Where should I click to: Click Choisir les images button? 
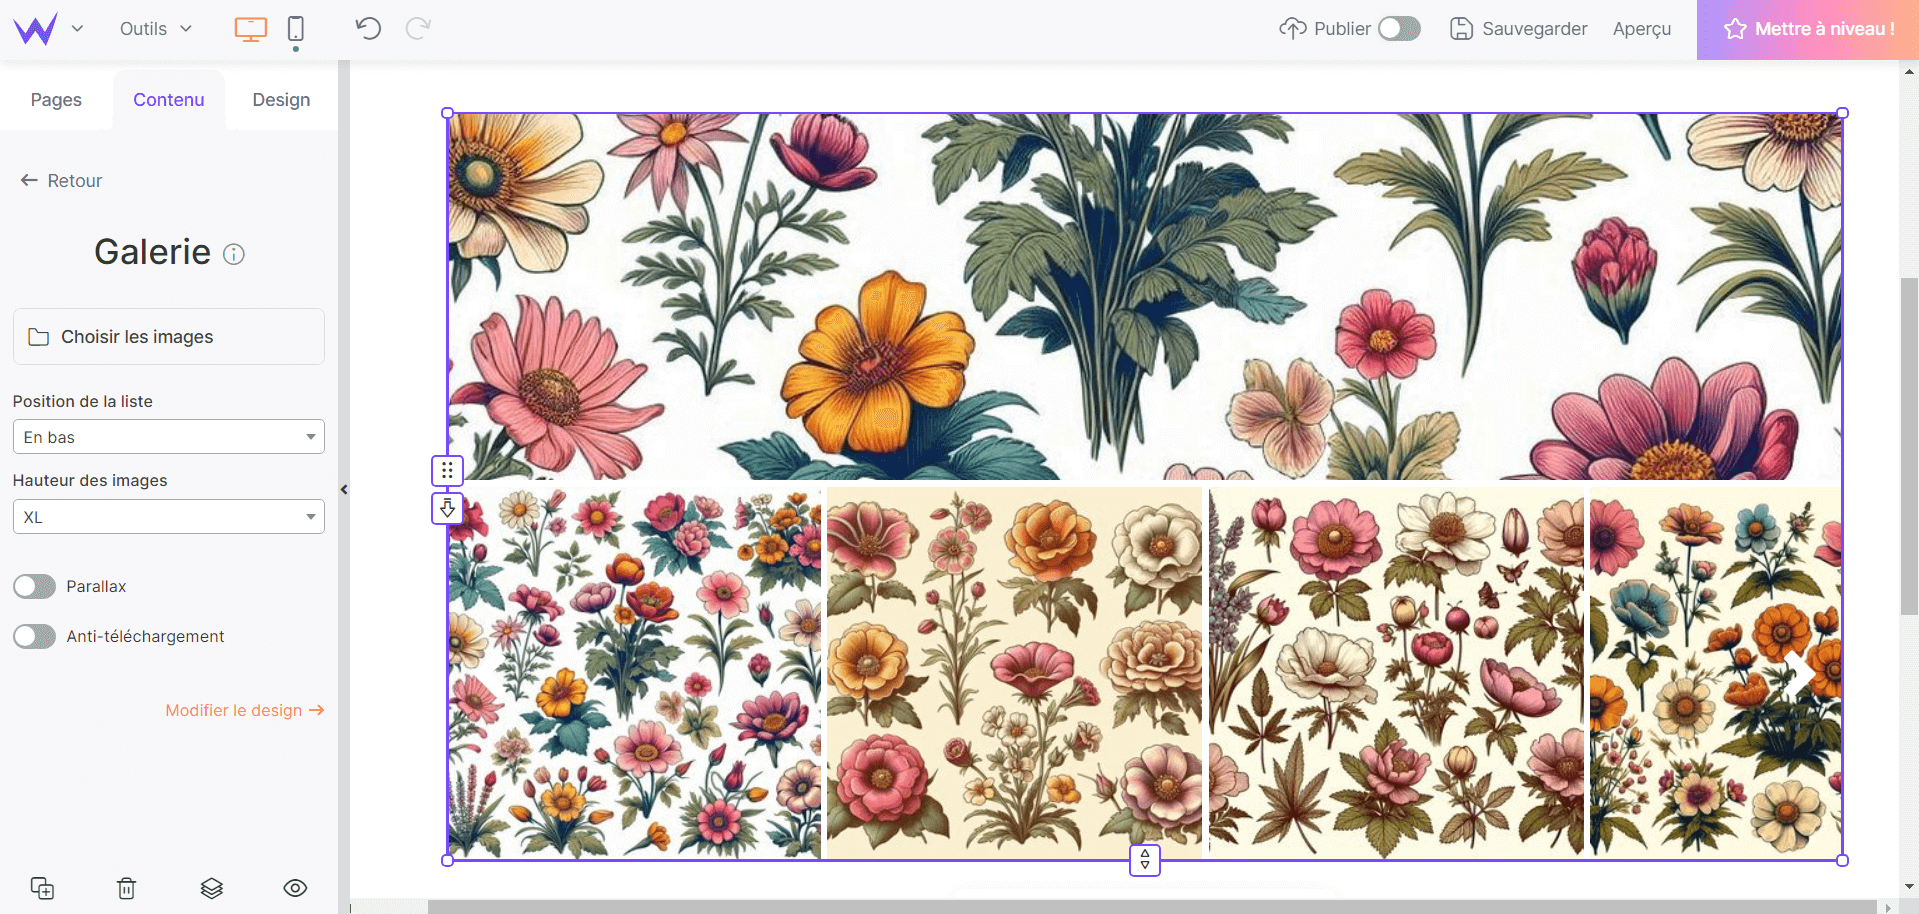pos(168,337)
